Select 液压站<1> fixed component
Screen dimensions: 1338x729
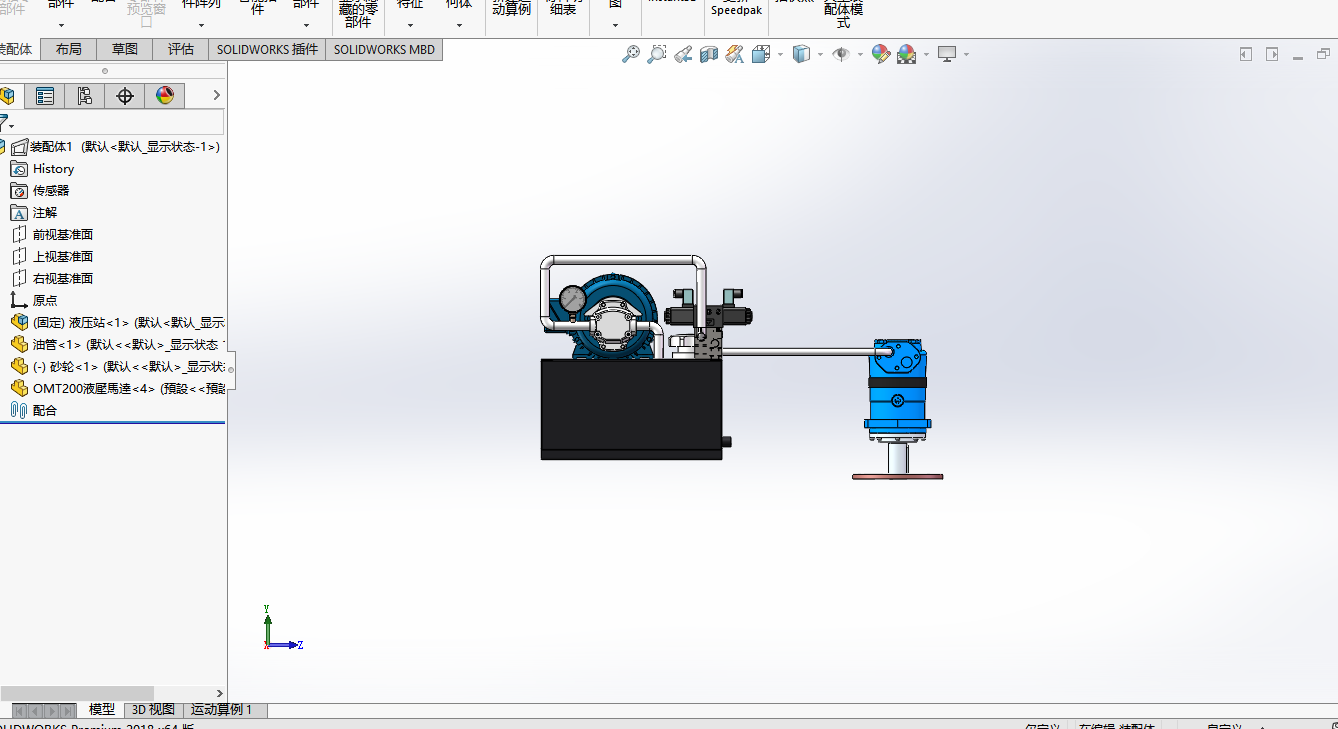117,323
